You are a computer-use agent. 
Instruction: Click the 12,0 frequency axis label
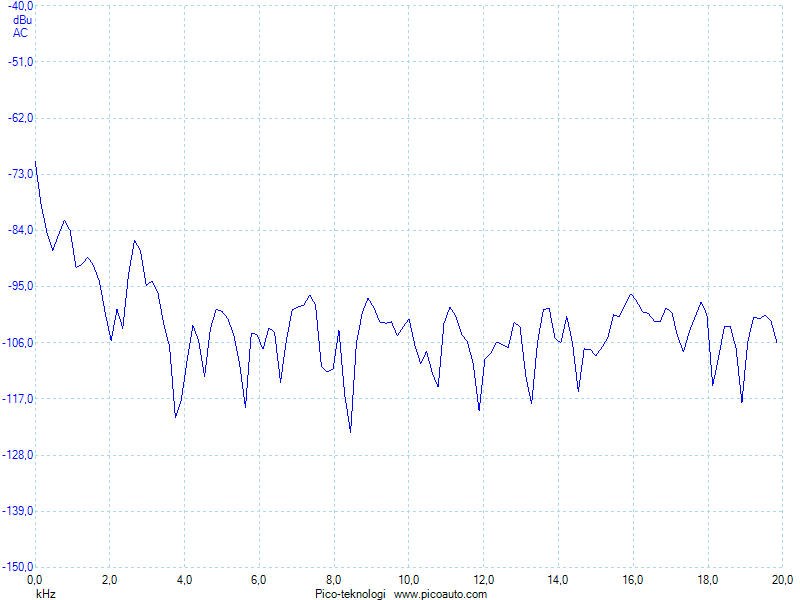click(483, 580)
